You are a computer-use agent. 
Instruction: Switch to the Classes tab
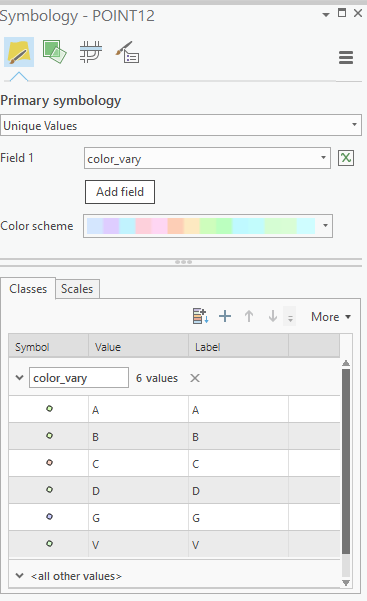point(28,289)
